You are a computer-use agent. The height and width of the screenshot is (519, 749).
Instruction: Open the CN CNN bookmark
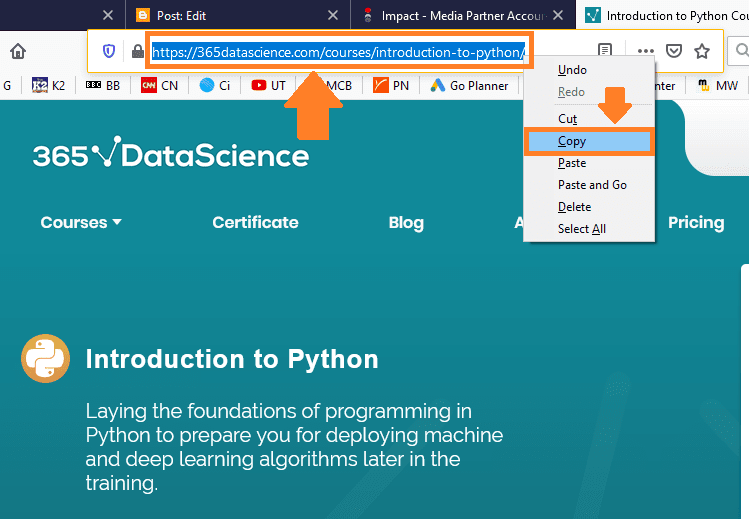(160, 85)
